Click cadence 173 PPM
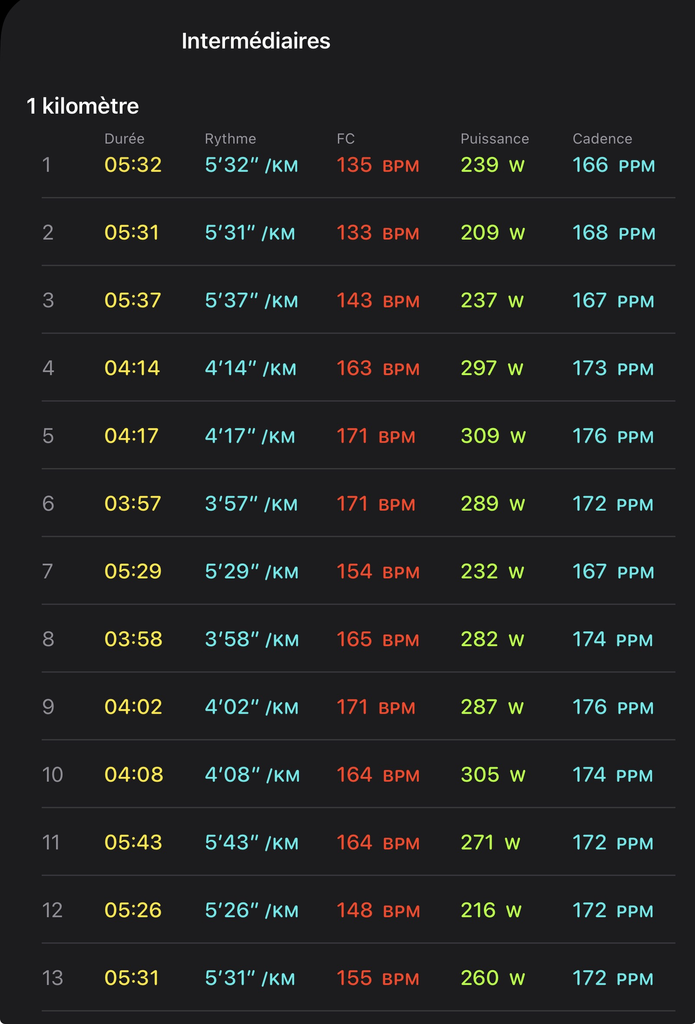The width and height of the screenshot is (695, 1024). click(x=613, y=368)
